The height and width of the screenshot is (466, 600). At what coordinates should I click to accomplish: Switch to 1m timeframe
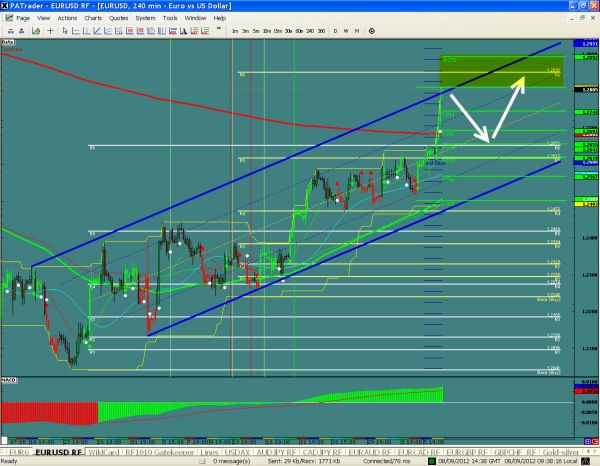(234, 31)
